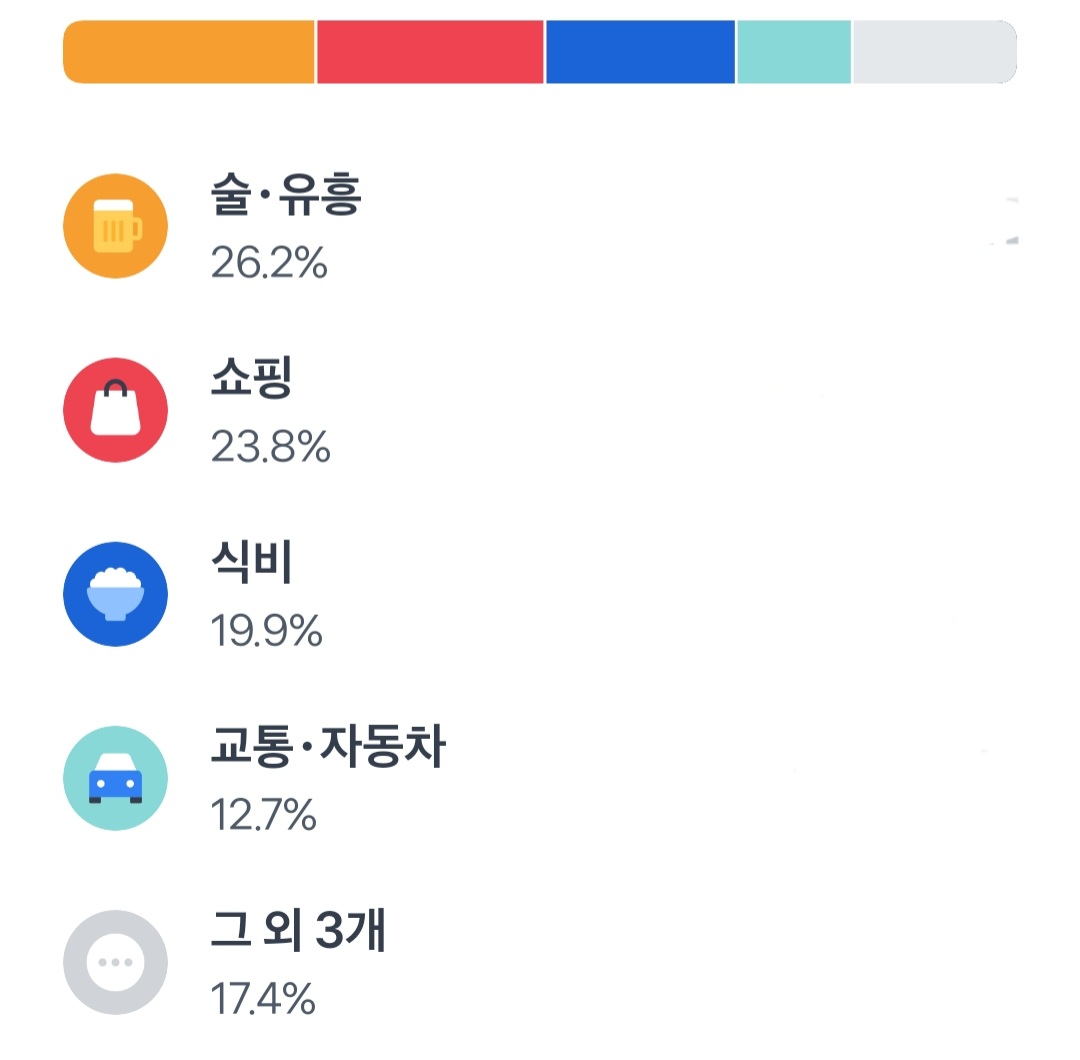Select the red segment of the spending bar
1080x1060 pixels.
point(430,52)
